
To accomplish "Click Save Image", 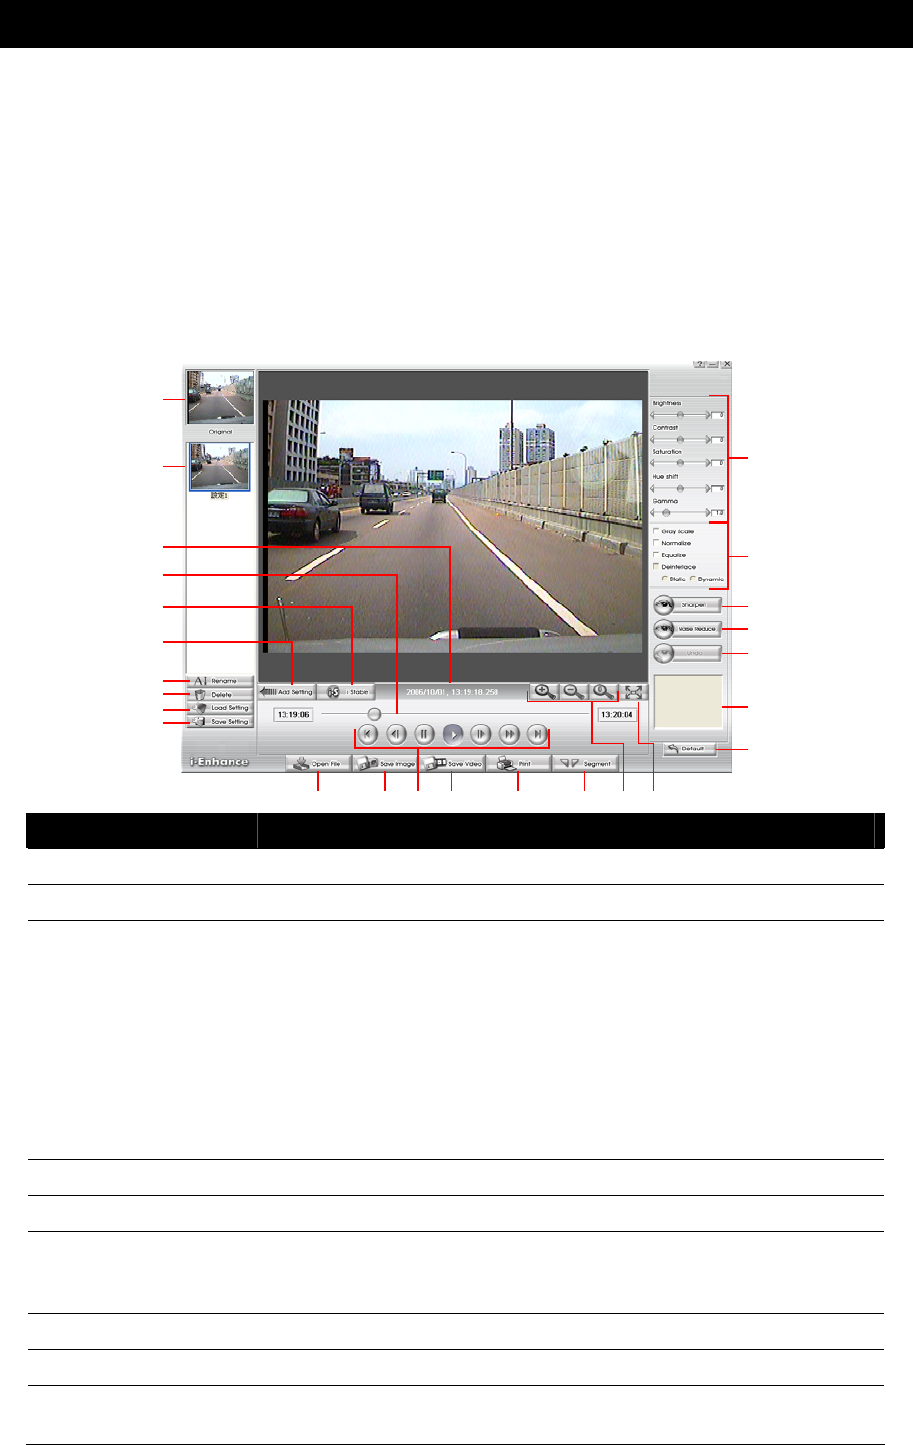I will click(386, 763).
